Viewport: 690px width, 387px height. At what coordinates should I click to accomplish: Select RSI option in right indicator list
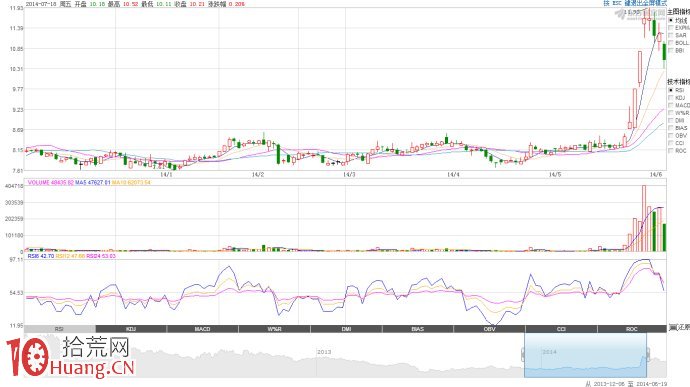[x=671, y=90]
